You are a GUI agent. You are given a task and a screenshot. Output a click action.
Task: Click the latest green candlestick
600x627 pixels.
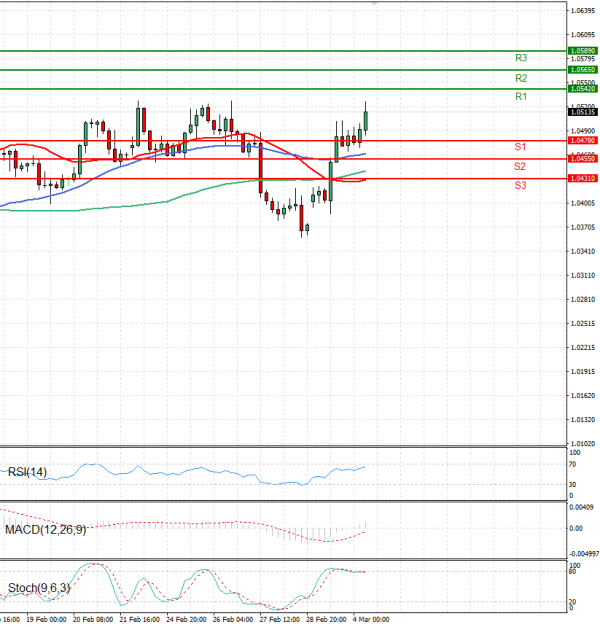click(x=366, y=121)
